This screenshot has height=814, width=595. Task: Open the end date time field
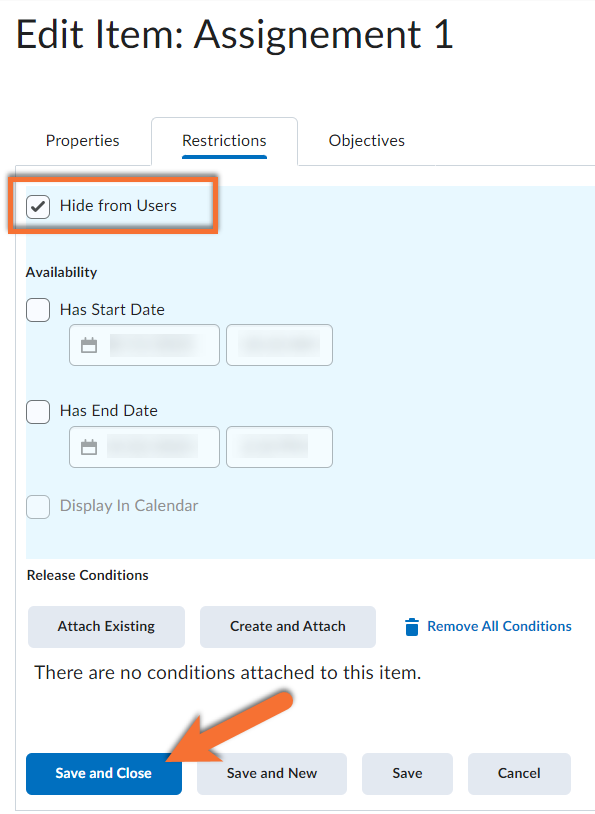coord(279,447)
